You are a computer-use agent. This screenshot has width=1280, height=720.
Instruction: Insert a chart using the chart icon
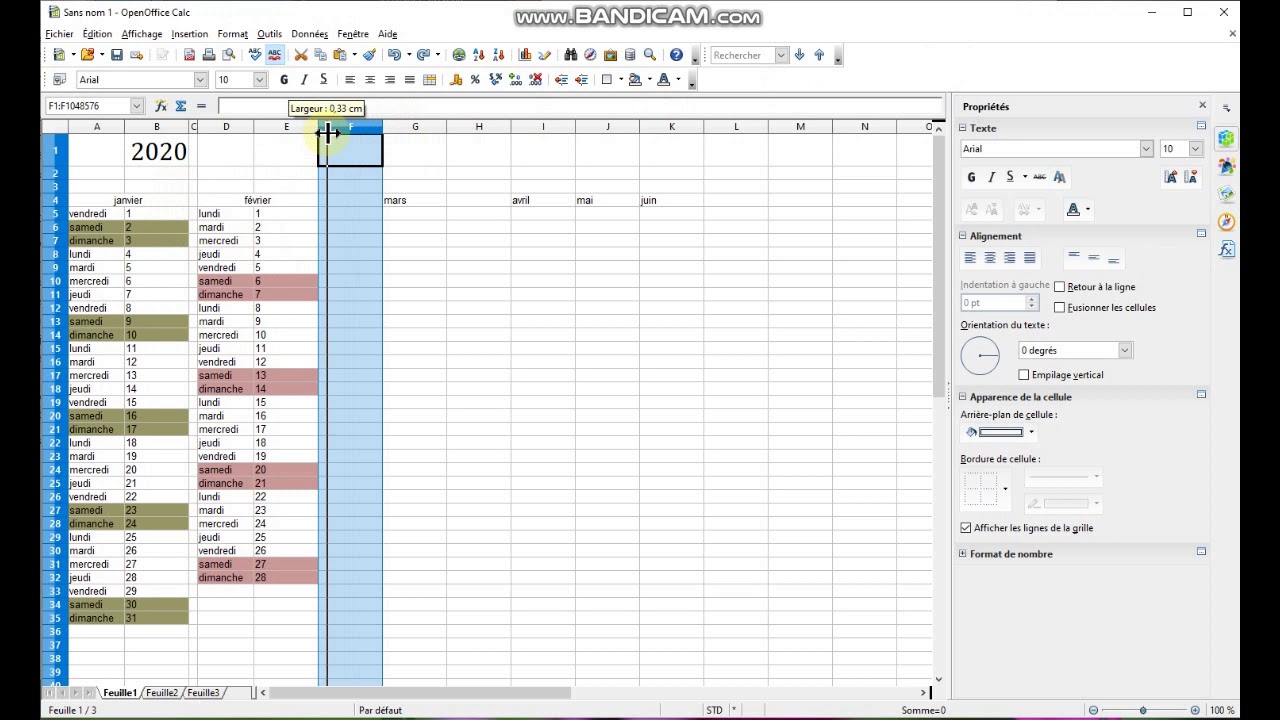coord(525,55)
